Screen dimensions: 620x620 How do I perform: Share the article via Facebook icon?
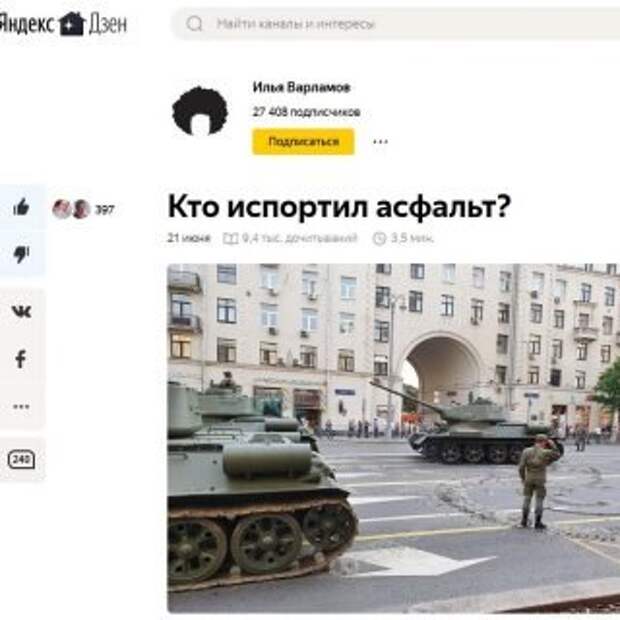21,359
